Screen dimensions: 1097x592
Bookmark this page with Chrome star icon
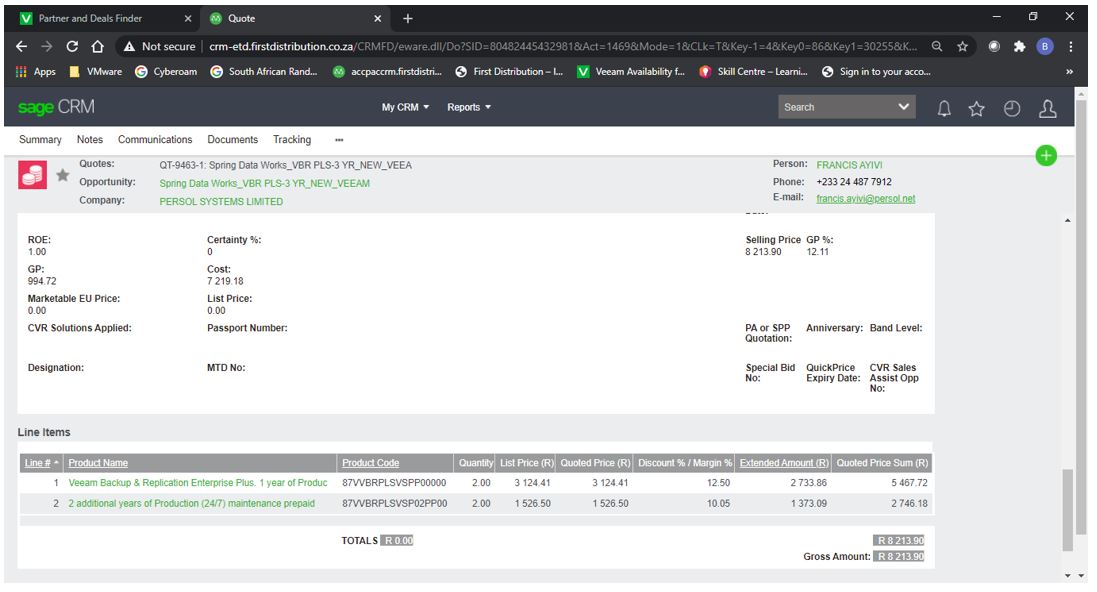[962, 46]
